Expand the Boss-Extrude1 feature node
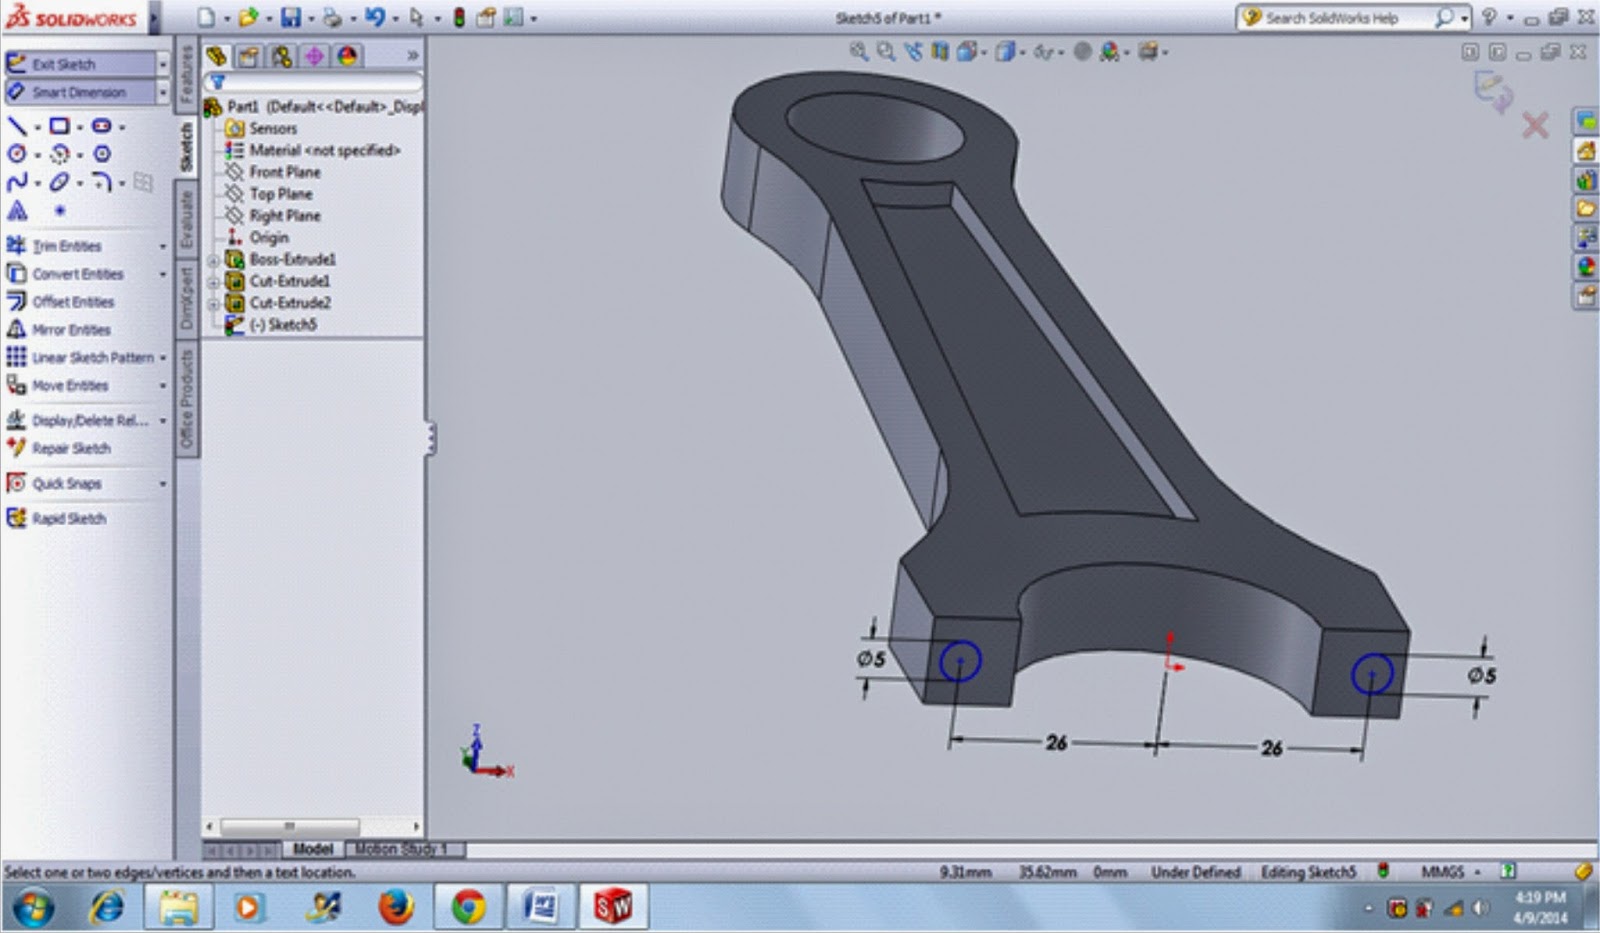The image size is (1600, 933). [213, 259]
